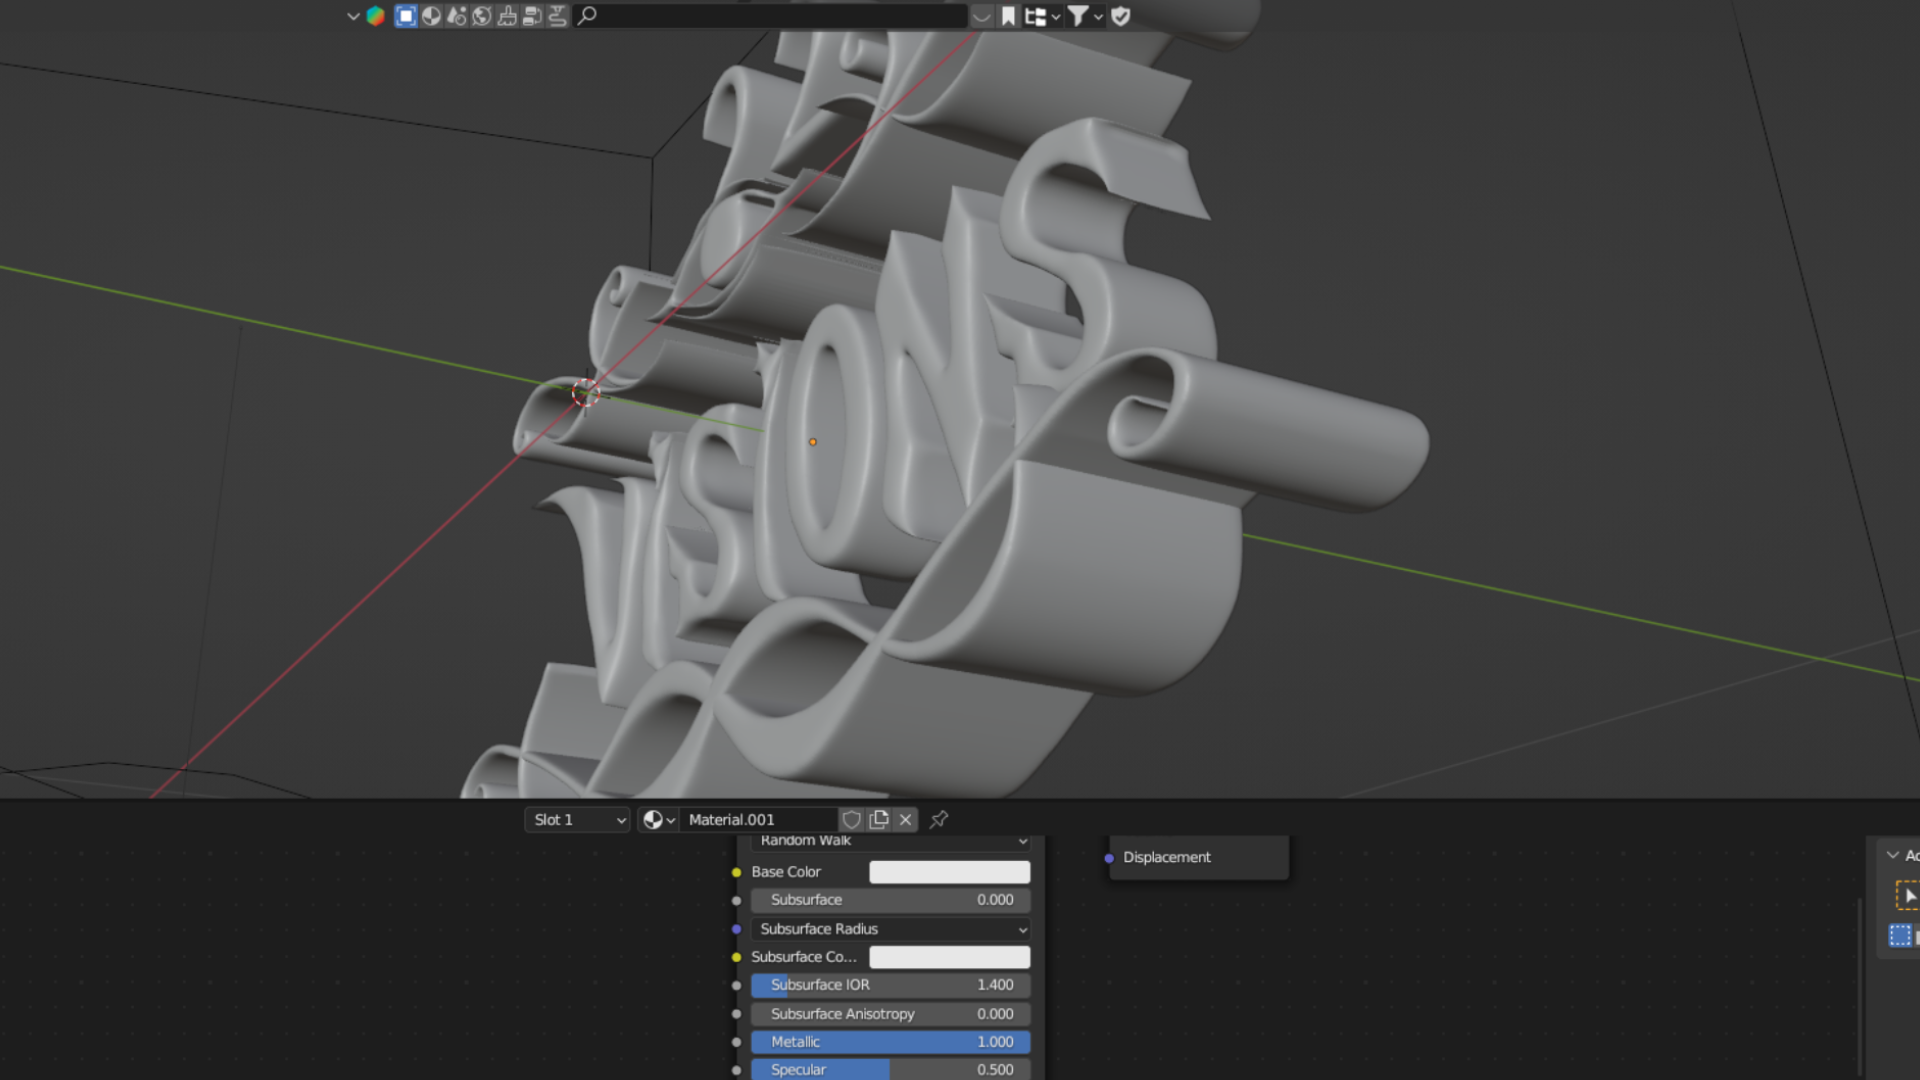1920x1080 pixels.
Task: Open the Random Walk method dropdown
Action: [x=890, y=841]
